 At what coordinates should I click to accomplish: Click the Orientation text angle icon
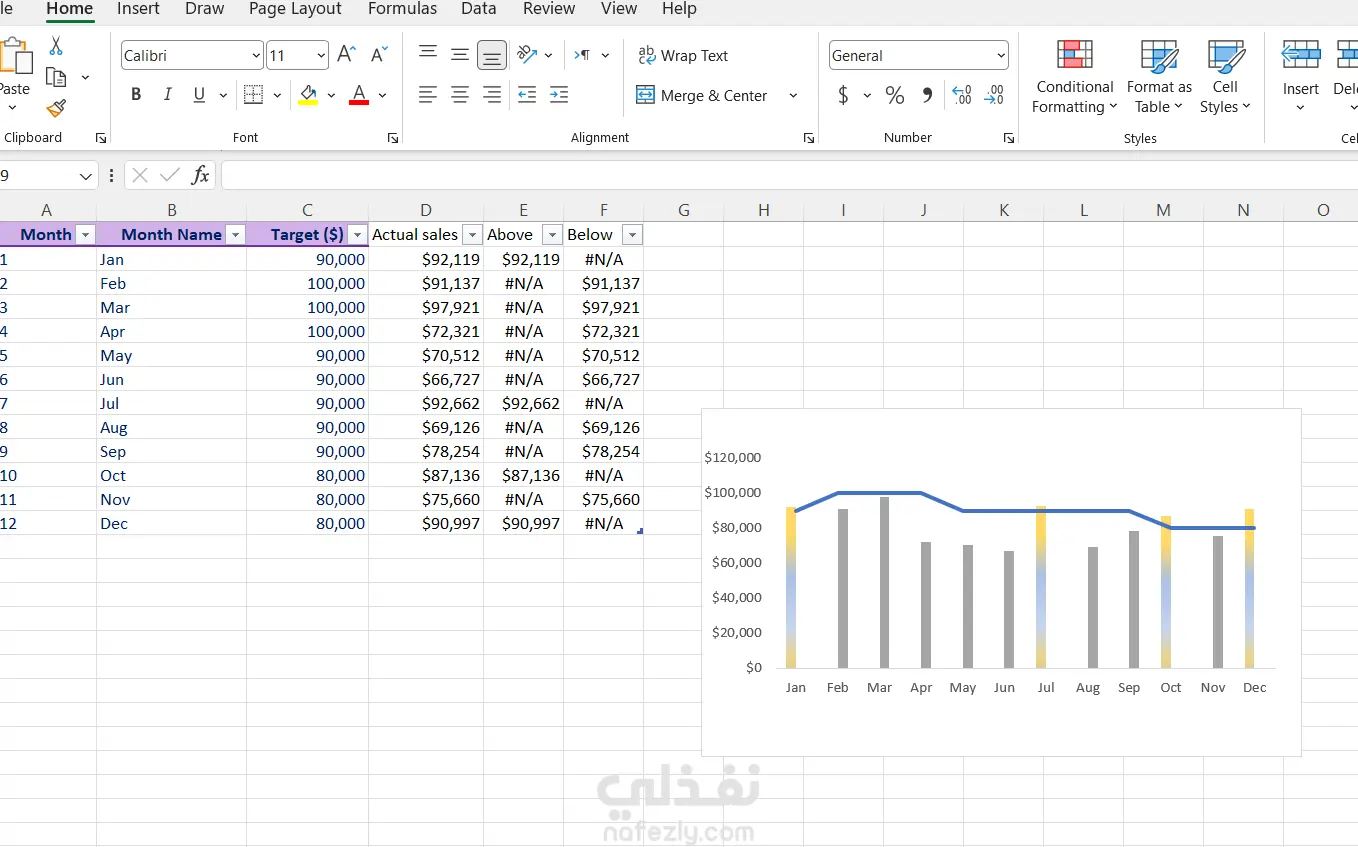point(527,55)
